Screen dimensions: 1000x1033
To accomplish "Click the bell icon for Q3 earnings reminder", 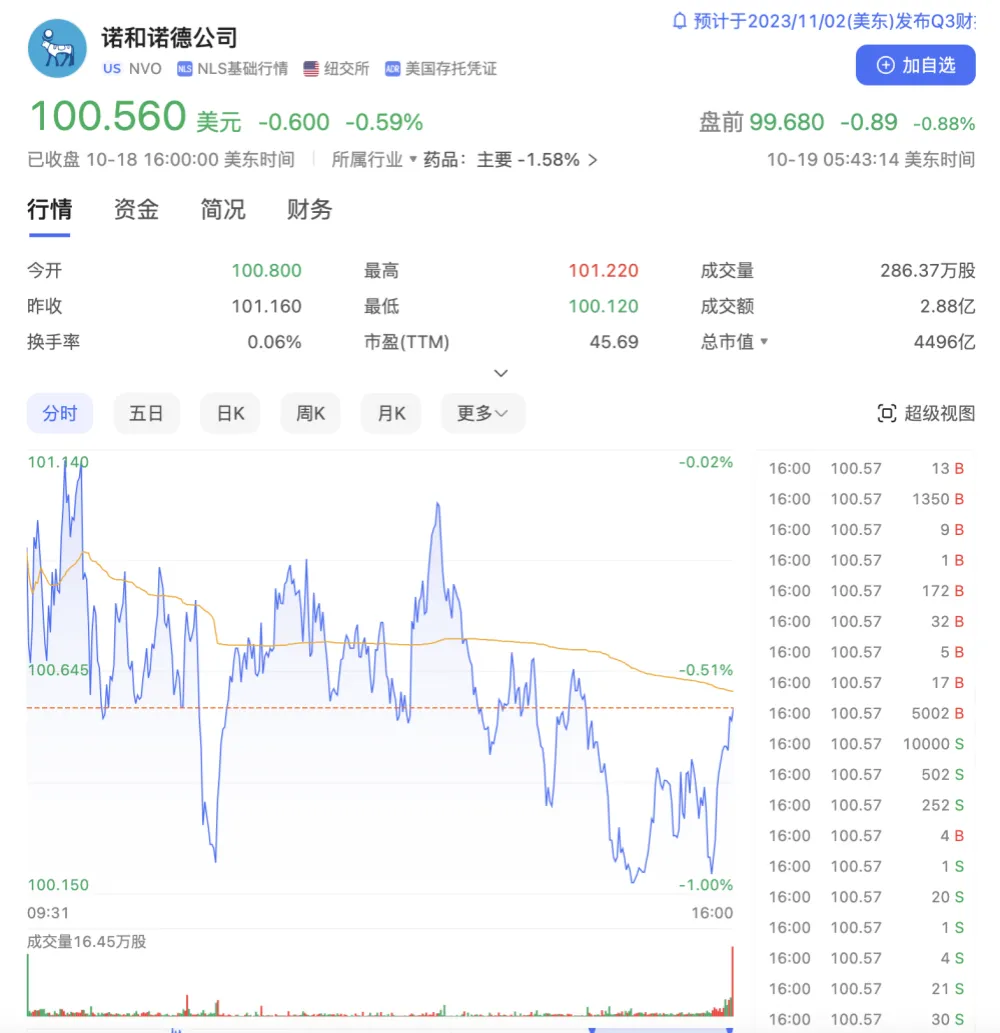I will tap(680, 20).
